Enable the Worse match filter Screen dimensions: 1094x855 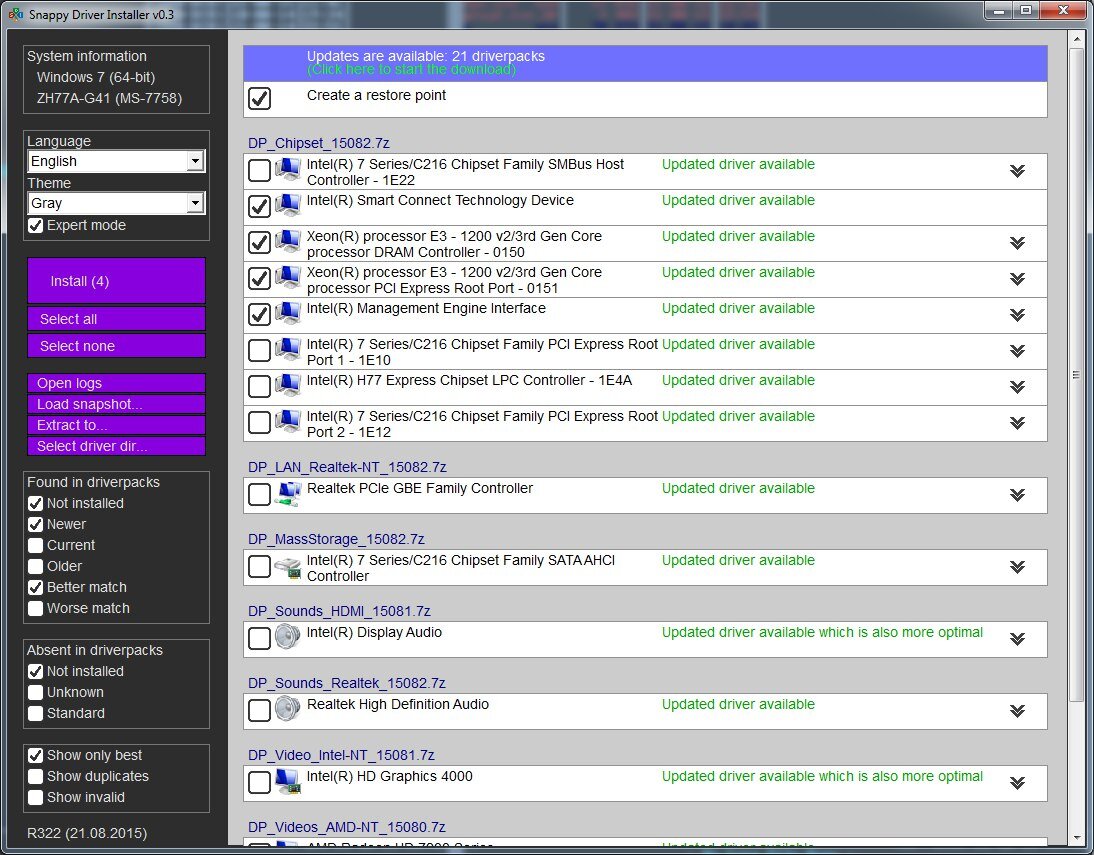(36, 608)
